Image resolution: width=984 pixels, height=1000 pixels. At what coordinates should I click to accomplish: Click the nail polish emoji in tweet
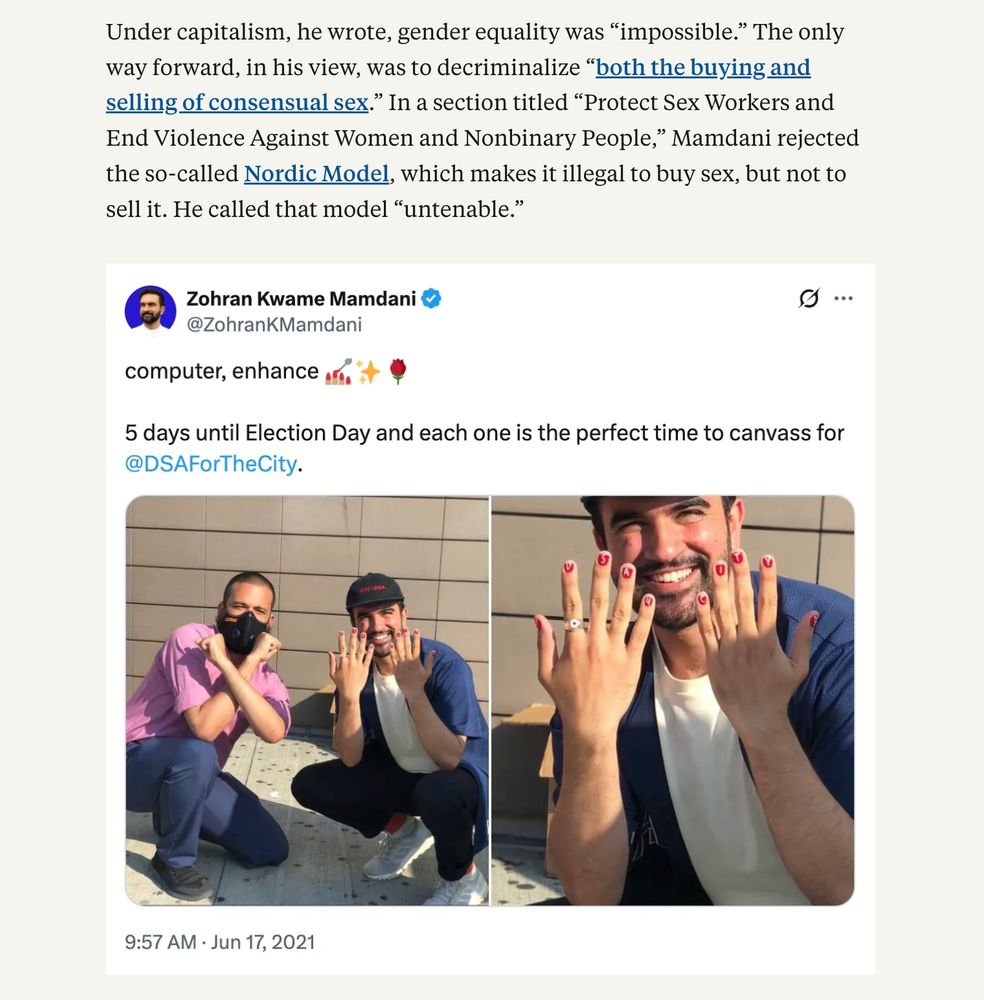coord(338,371)
